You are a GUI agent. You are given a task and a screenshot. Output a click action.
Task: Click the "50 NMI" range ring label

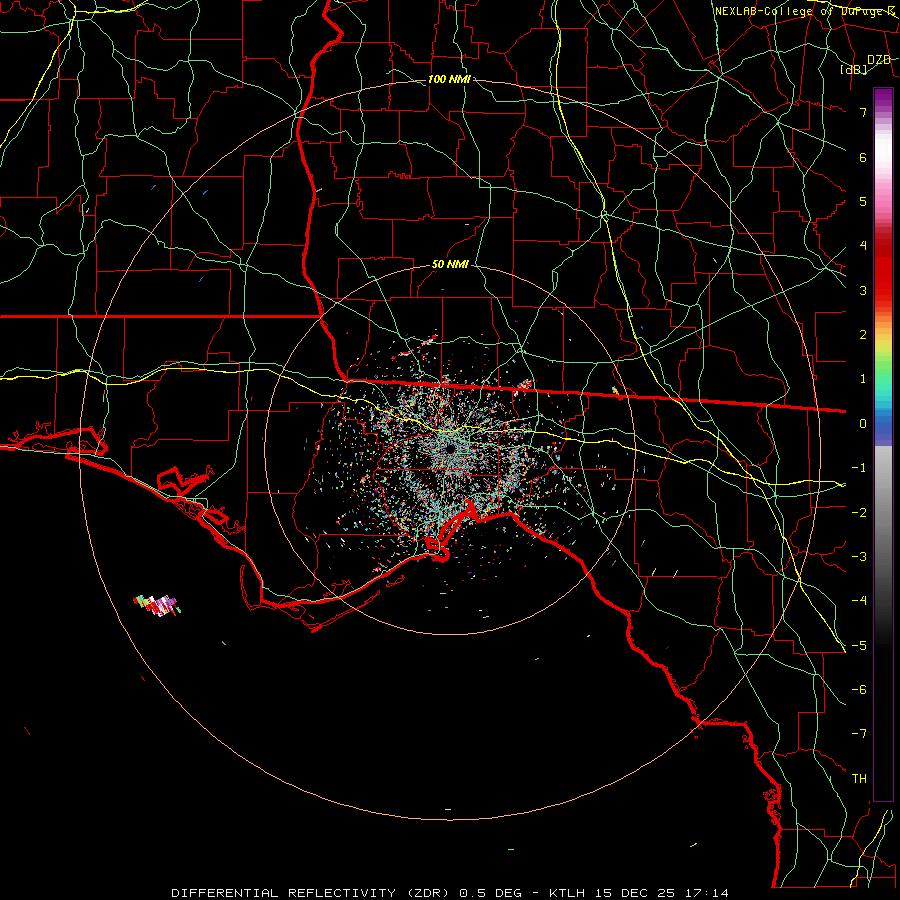pyautogui.click(x=450, y=265)
